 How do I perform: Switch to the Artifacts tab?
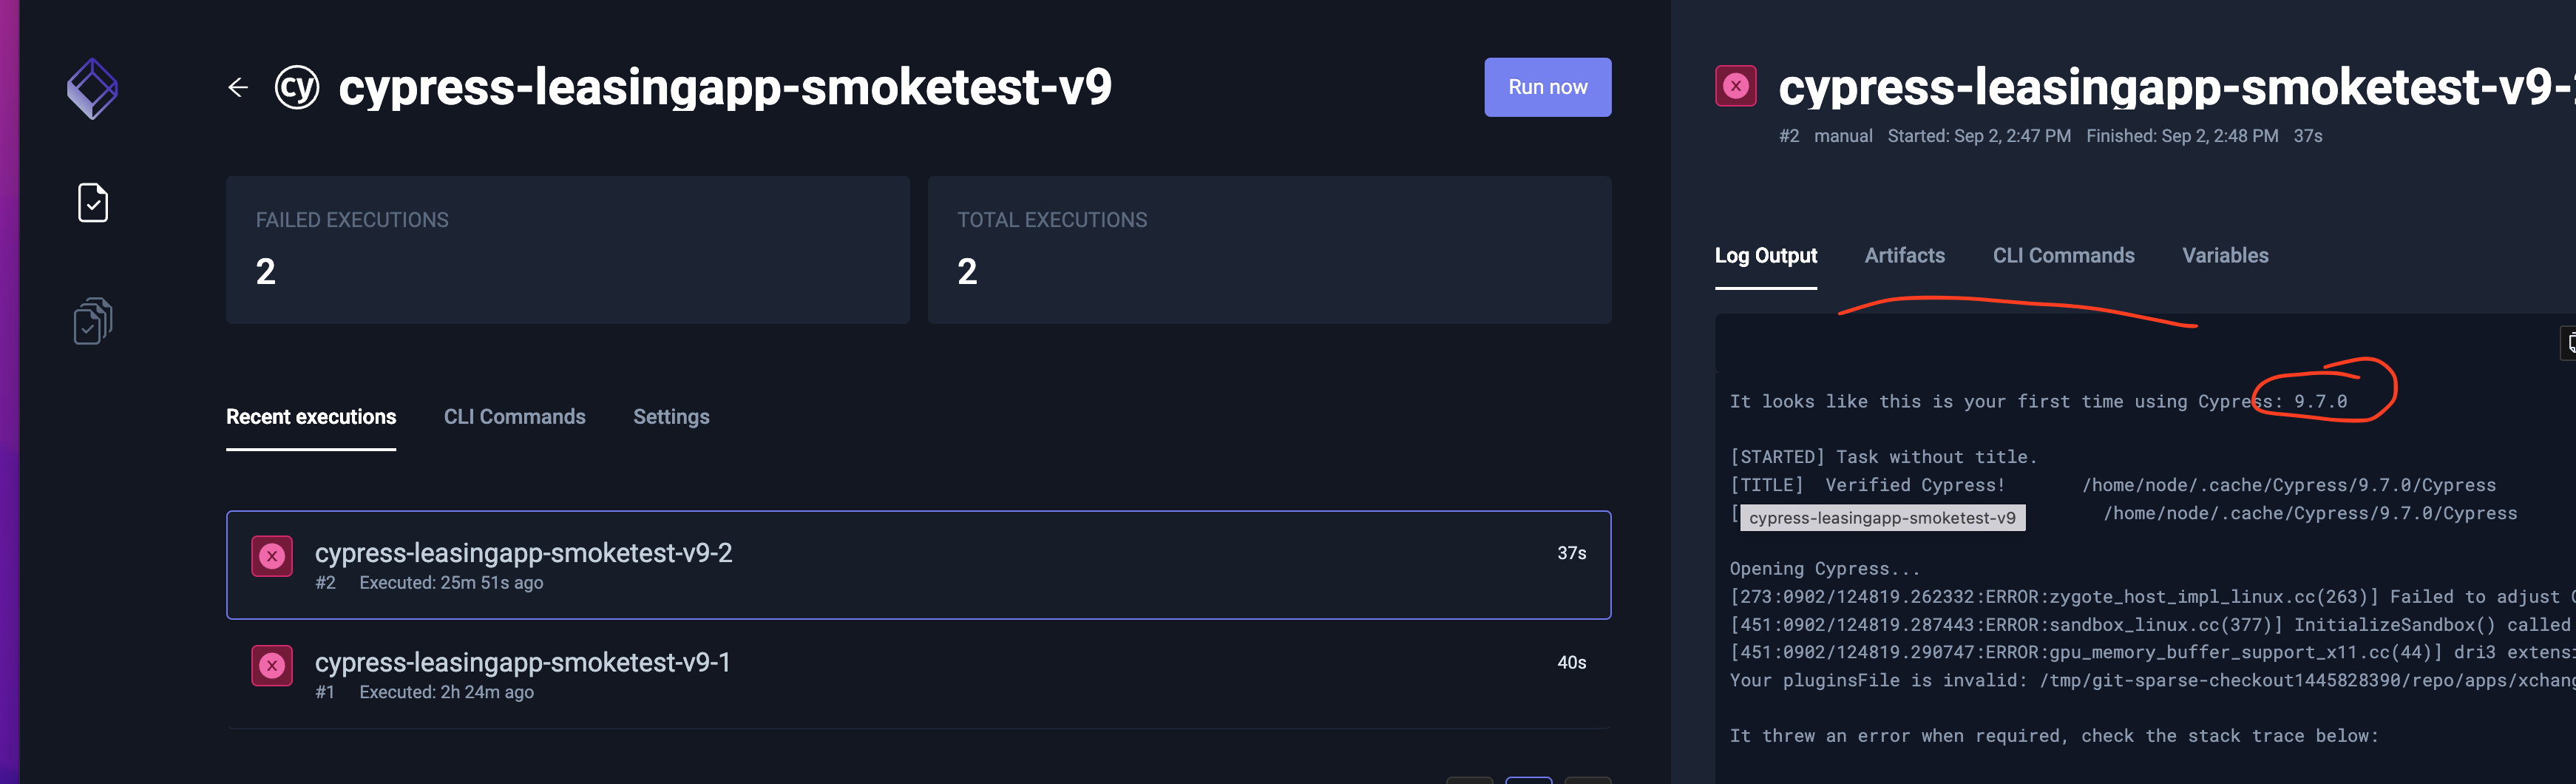click(x=1904, y=256)
